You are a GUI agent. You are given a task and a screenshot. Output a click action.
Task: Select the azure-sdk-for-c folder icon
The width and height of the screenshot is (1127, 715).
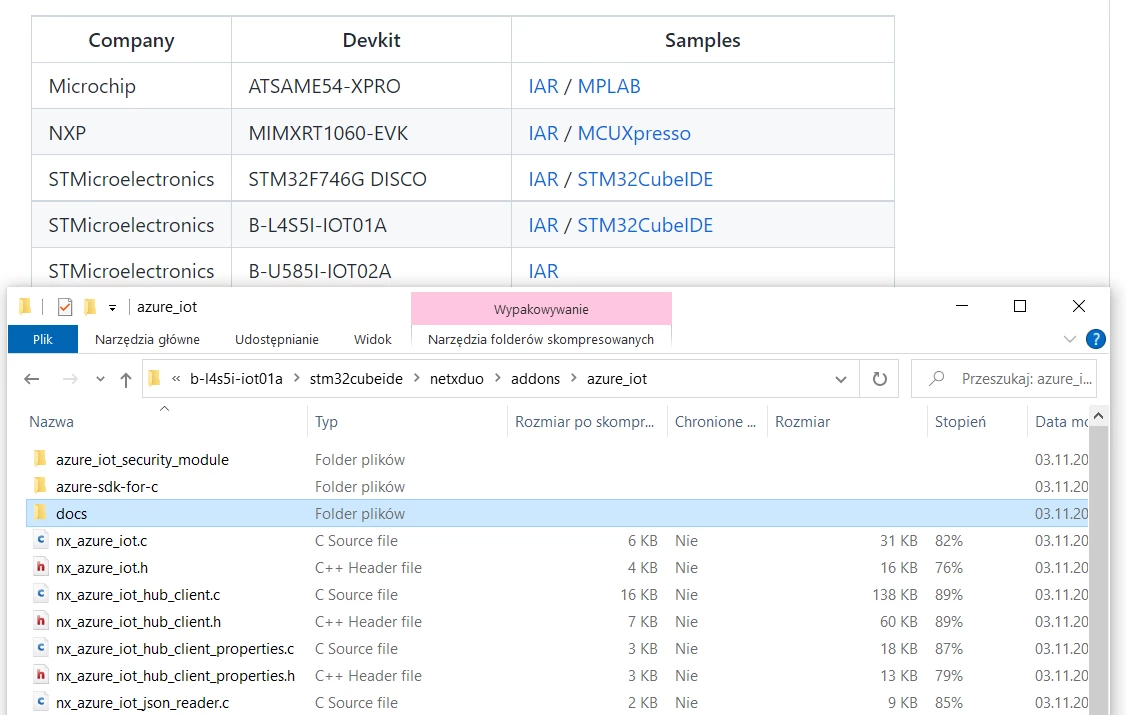[x=41, y=486]
